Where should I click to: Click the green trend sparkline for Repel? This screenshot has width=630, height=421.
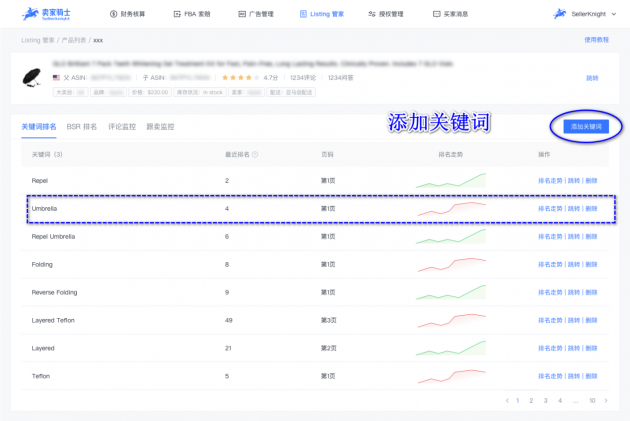point(451,180)
